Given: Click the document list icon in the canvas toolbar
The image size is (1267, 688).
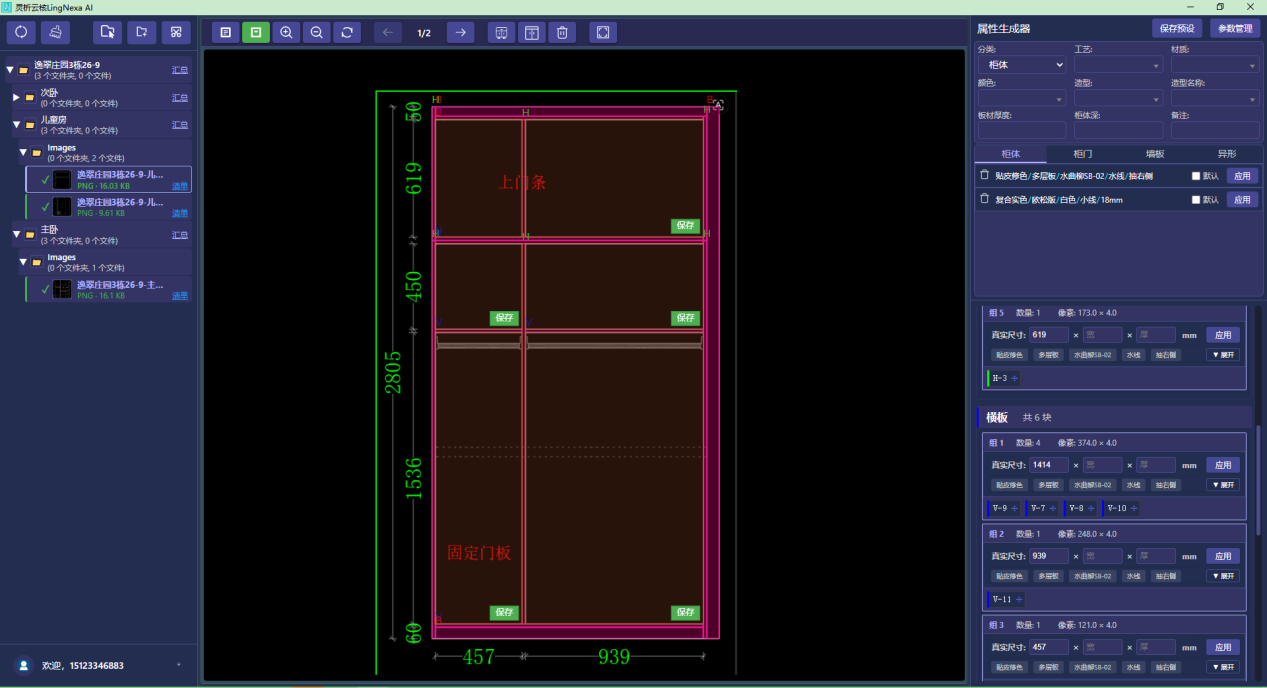Looking at the screenshot, I should (x=226, y=33).
